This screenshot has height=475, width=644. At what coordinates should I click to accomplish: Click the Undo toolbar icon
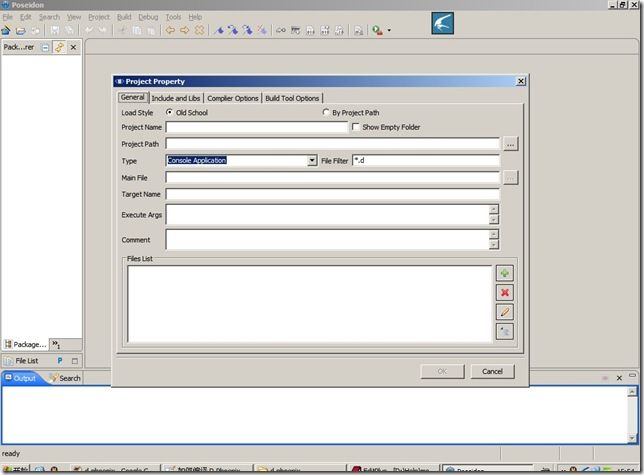coord(88,30)
